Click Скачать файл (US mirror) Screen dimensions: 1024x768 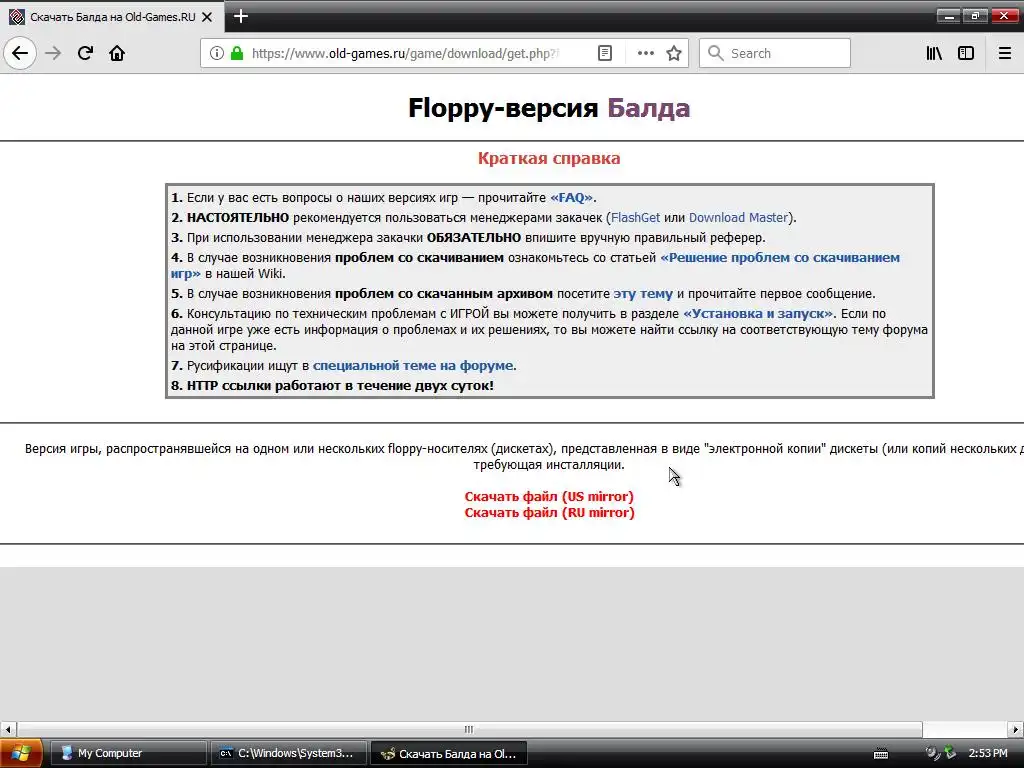[549, 496]
